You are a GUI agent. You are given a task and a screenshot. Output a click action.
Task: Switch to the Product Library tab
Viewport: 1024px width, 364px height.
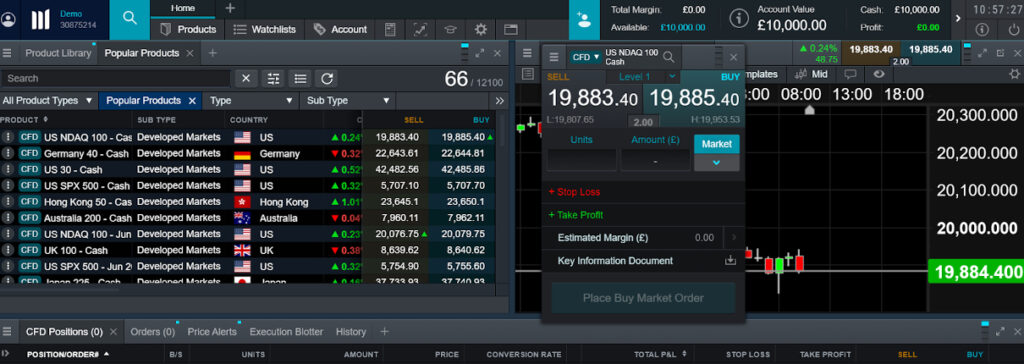point(58,54)
